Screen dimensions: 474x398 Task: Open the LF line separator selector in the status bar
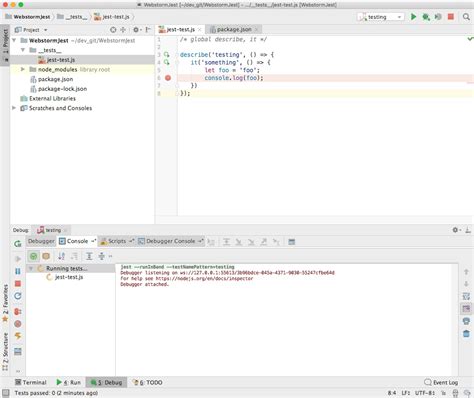coord(406,393)
